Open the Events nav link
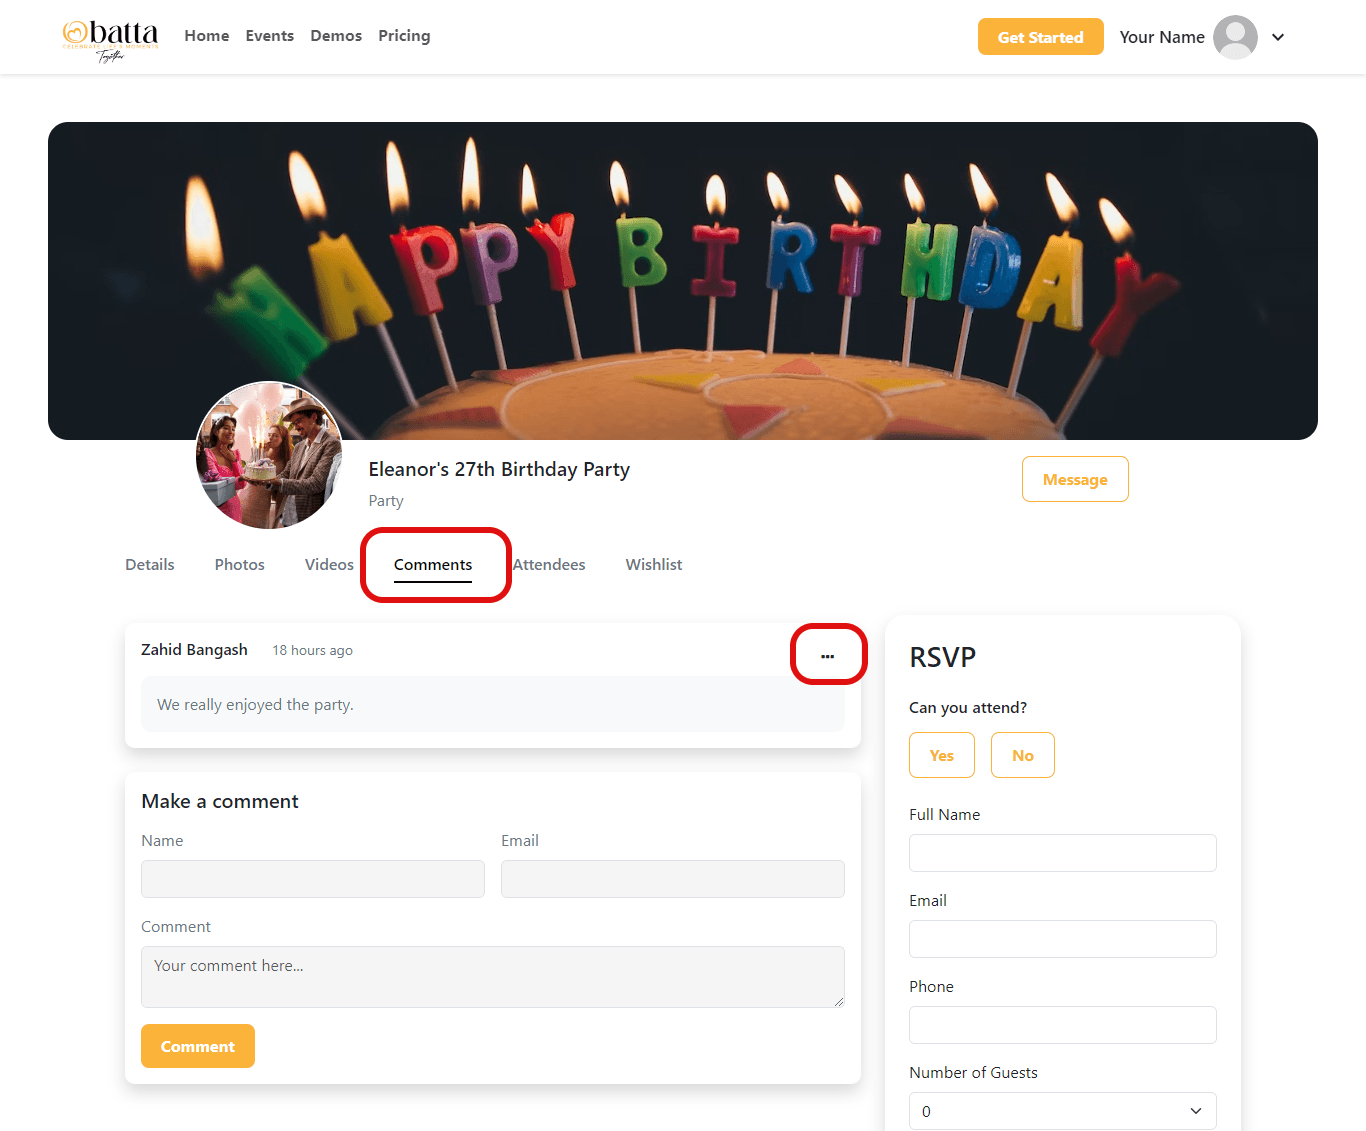 pyautogui.click(x=270, y=36)
